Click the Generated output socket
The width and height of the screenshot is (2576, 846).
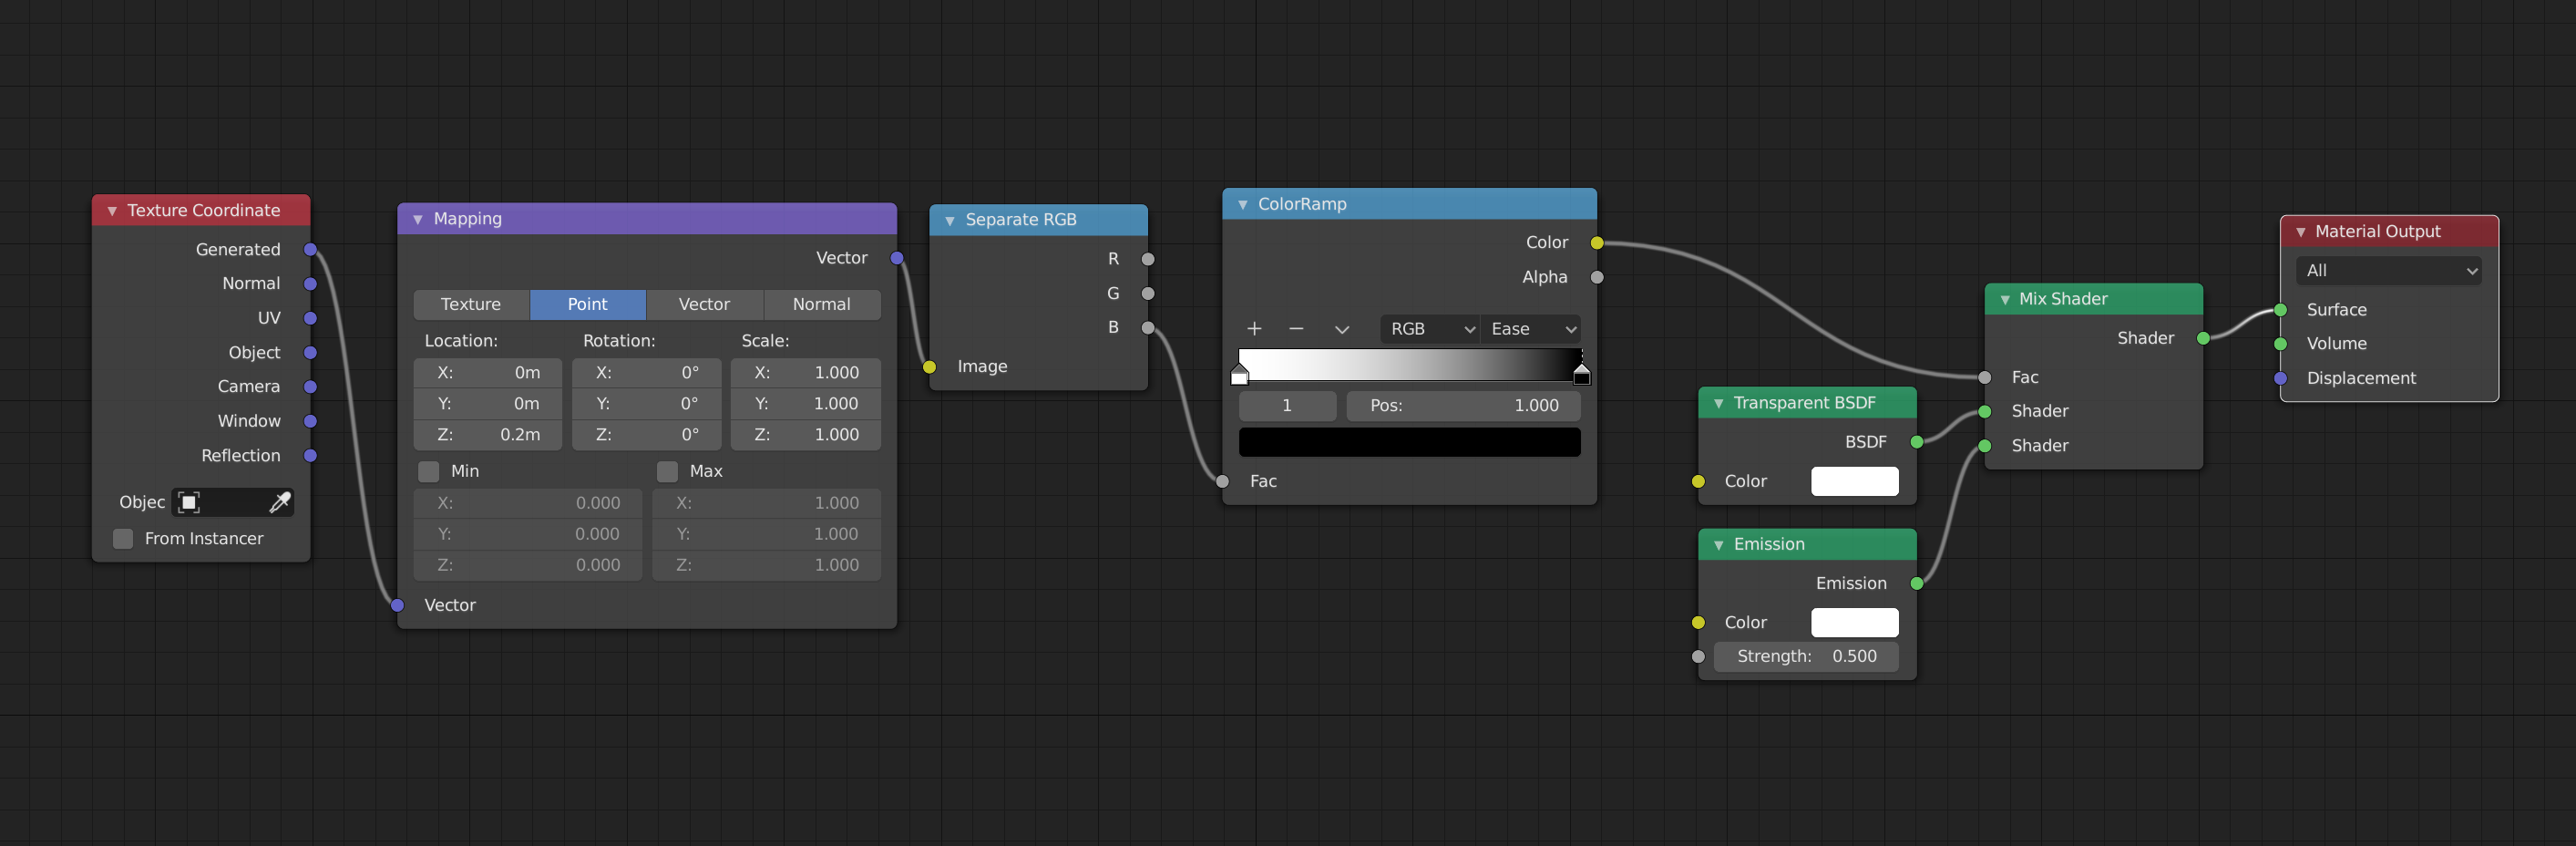tap(310, 250)
